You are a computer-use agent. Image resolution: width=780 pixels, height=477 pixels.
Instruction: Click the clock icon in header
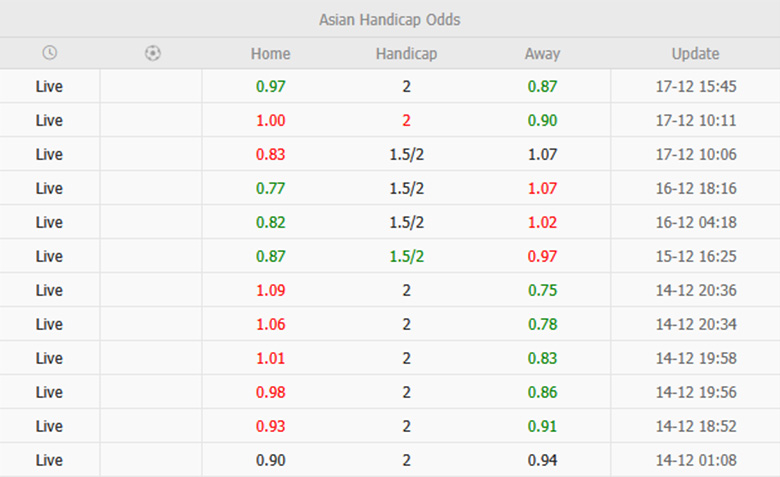point(50,53)
